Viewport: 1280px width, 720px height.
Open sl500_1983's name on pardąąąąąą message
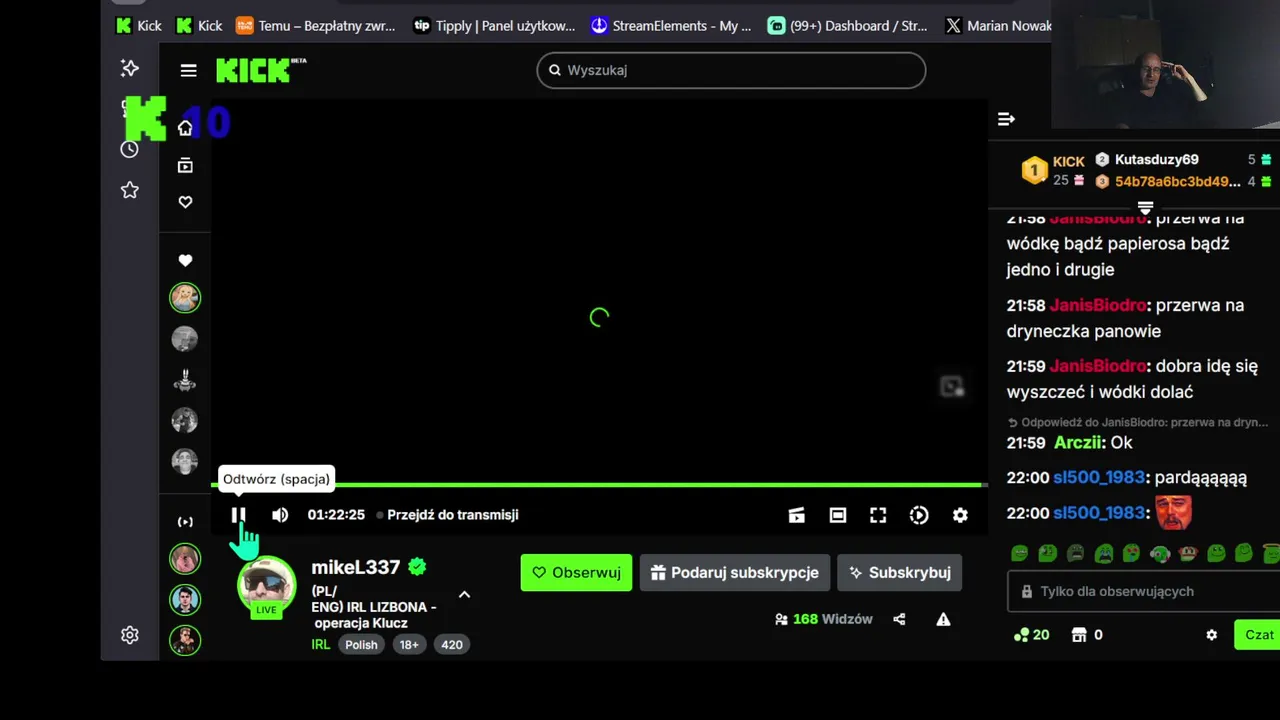[1099, 478]
